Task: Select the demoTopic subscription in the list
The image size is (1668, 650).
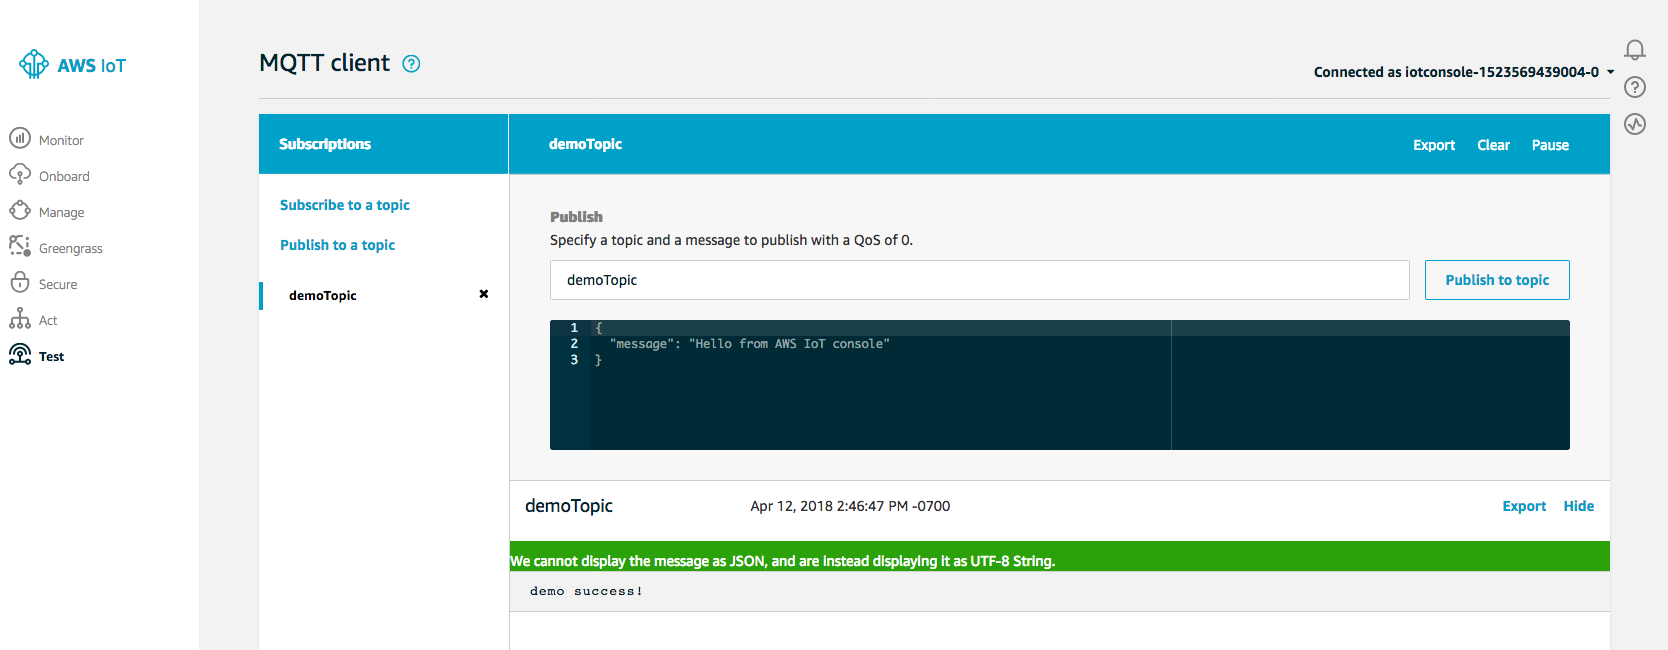Action: (323, 295)
